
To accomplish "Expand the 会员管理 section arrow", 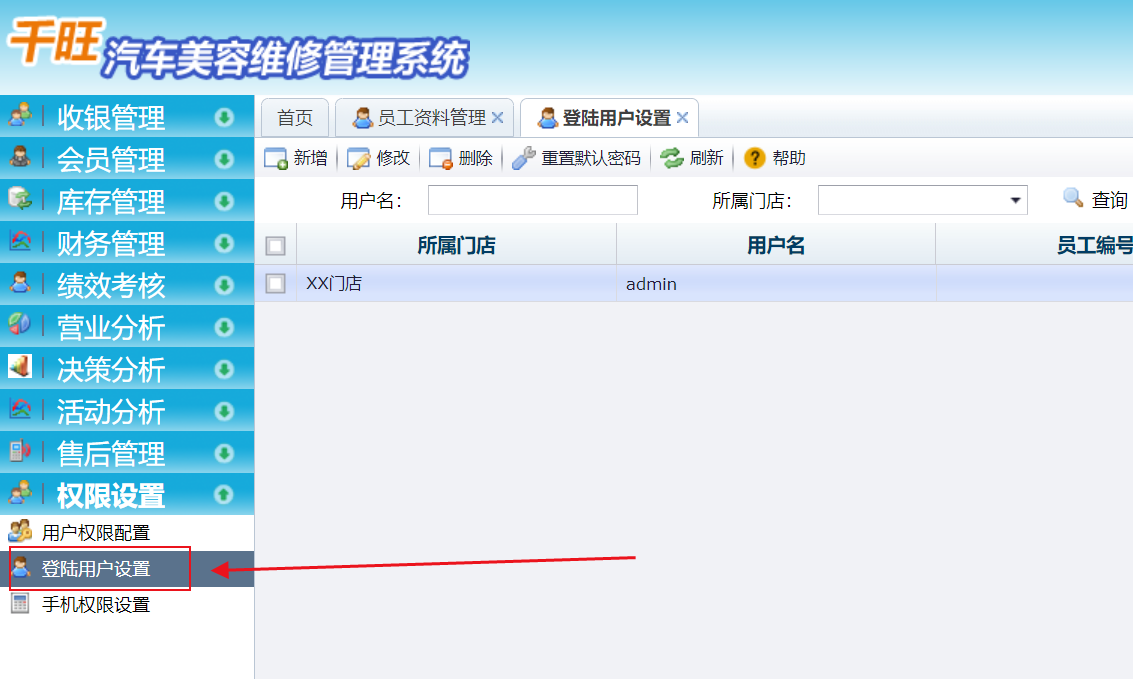I will pyautogui.click(x=224, y=159).
